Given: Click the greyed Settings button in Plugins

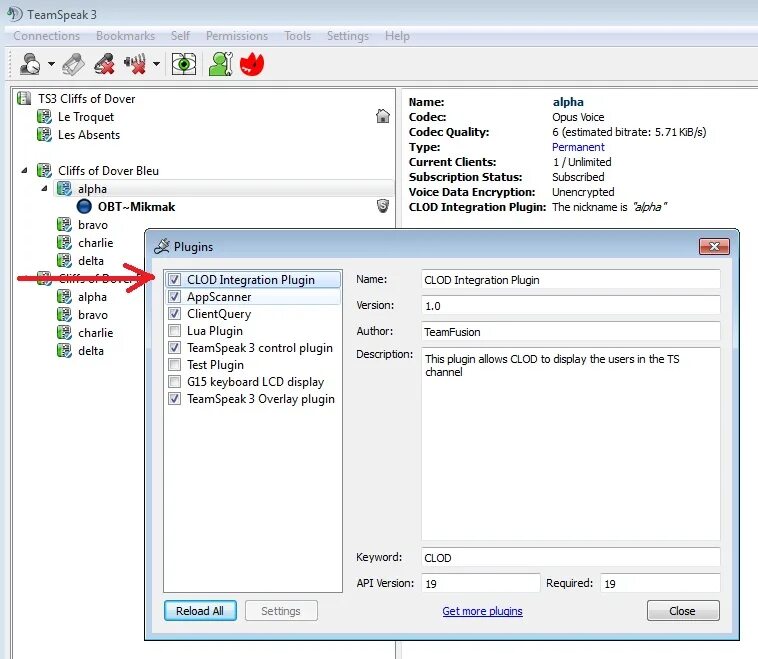Looking at the screenshot, I should click(281, 611).
